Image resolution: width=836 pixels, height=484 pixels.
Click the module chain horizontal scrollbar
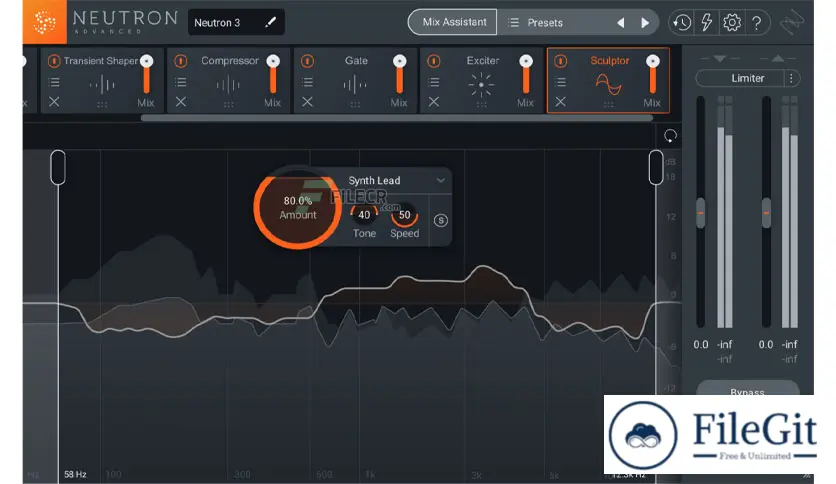[397, 118]
